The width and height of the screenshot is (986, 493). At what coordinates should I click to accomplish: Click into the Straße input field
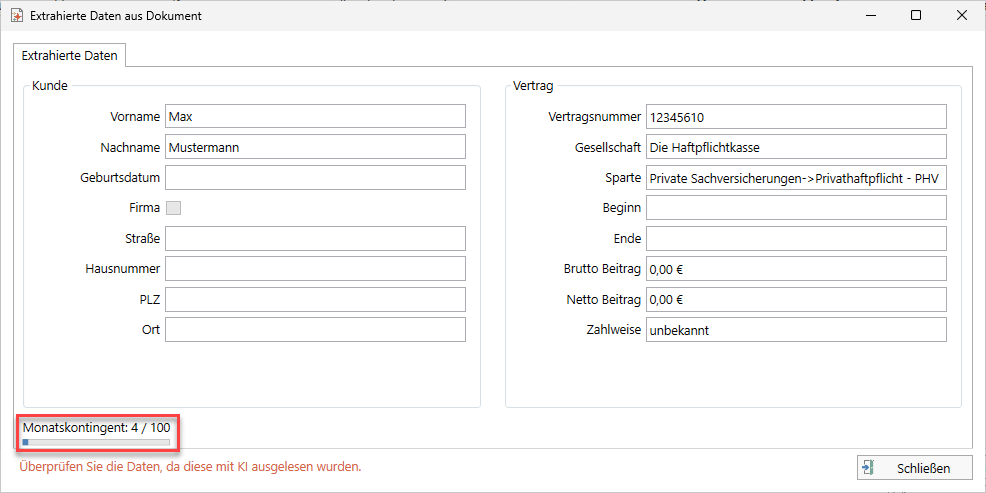coord(315,239)
